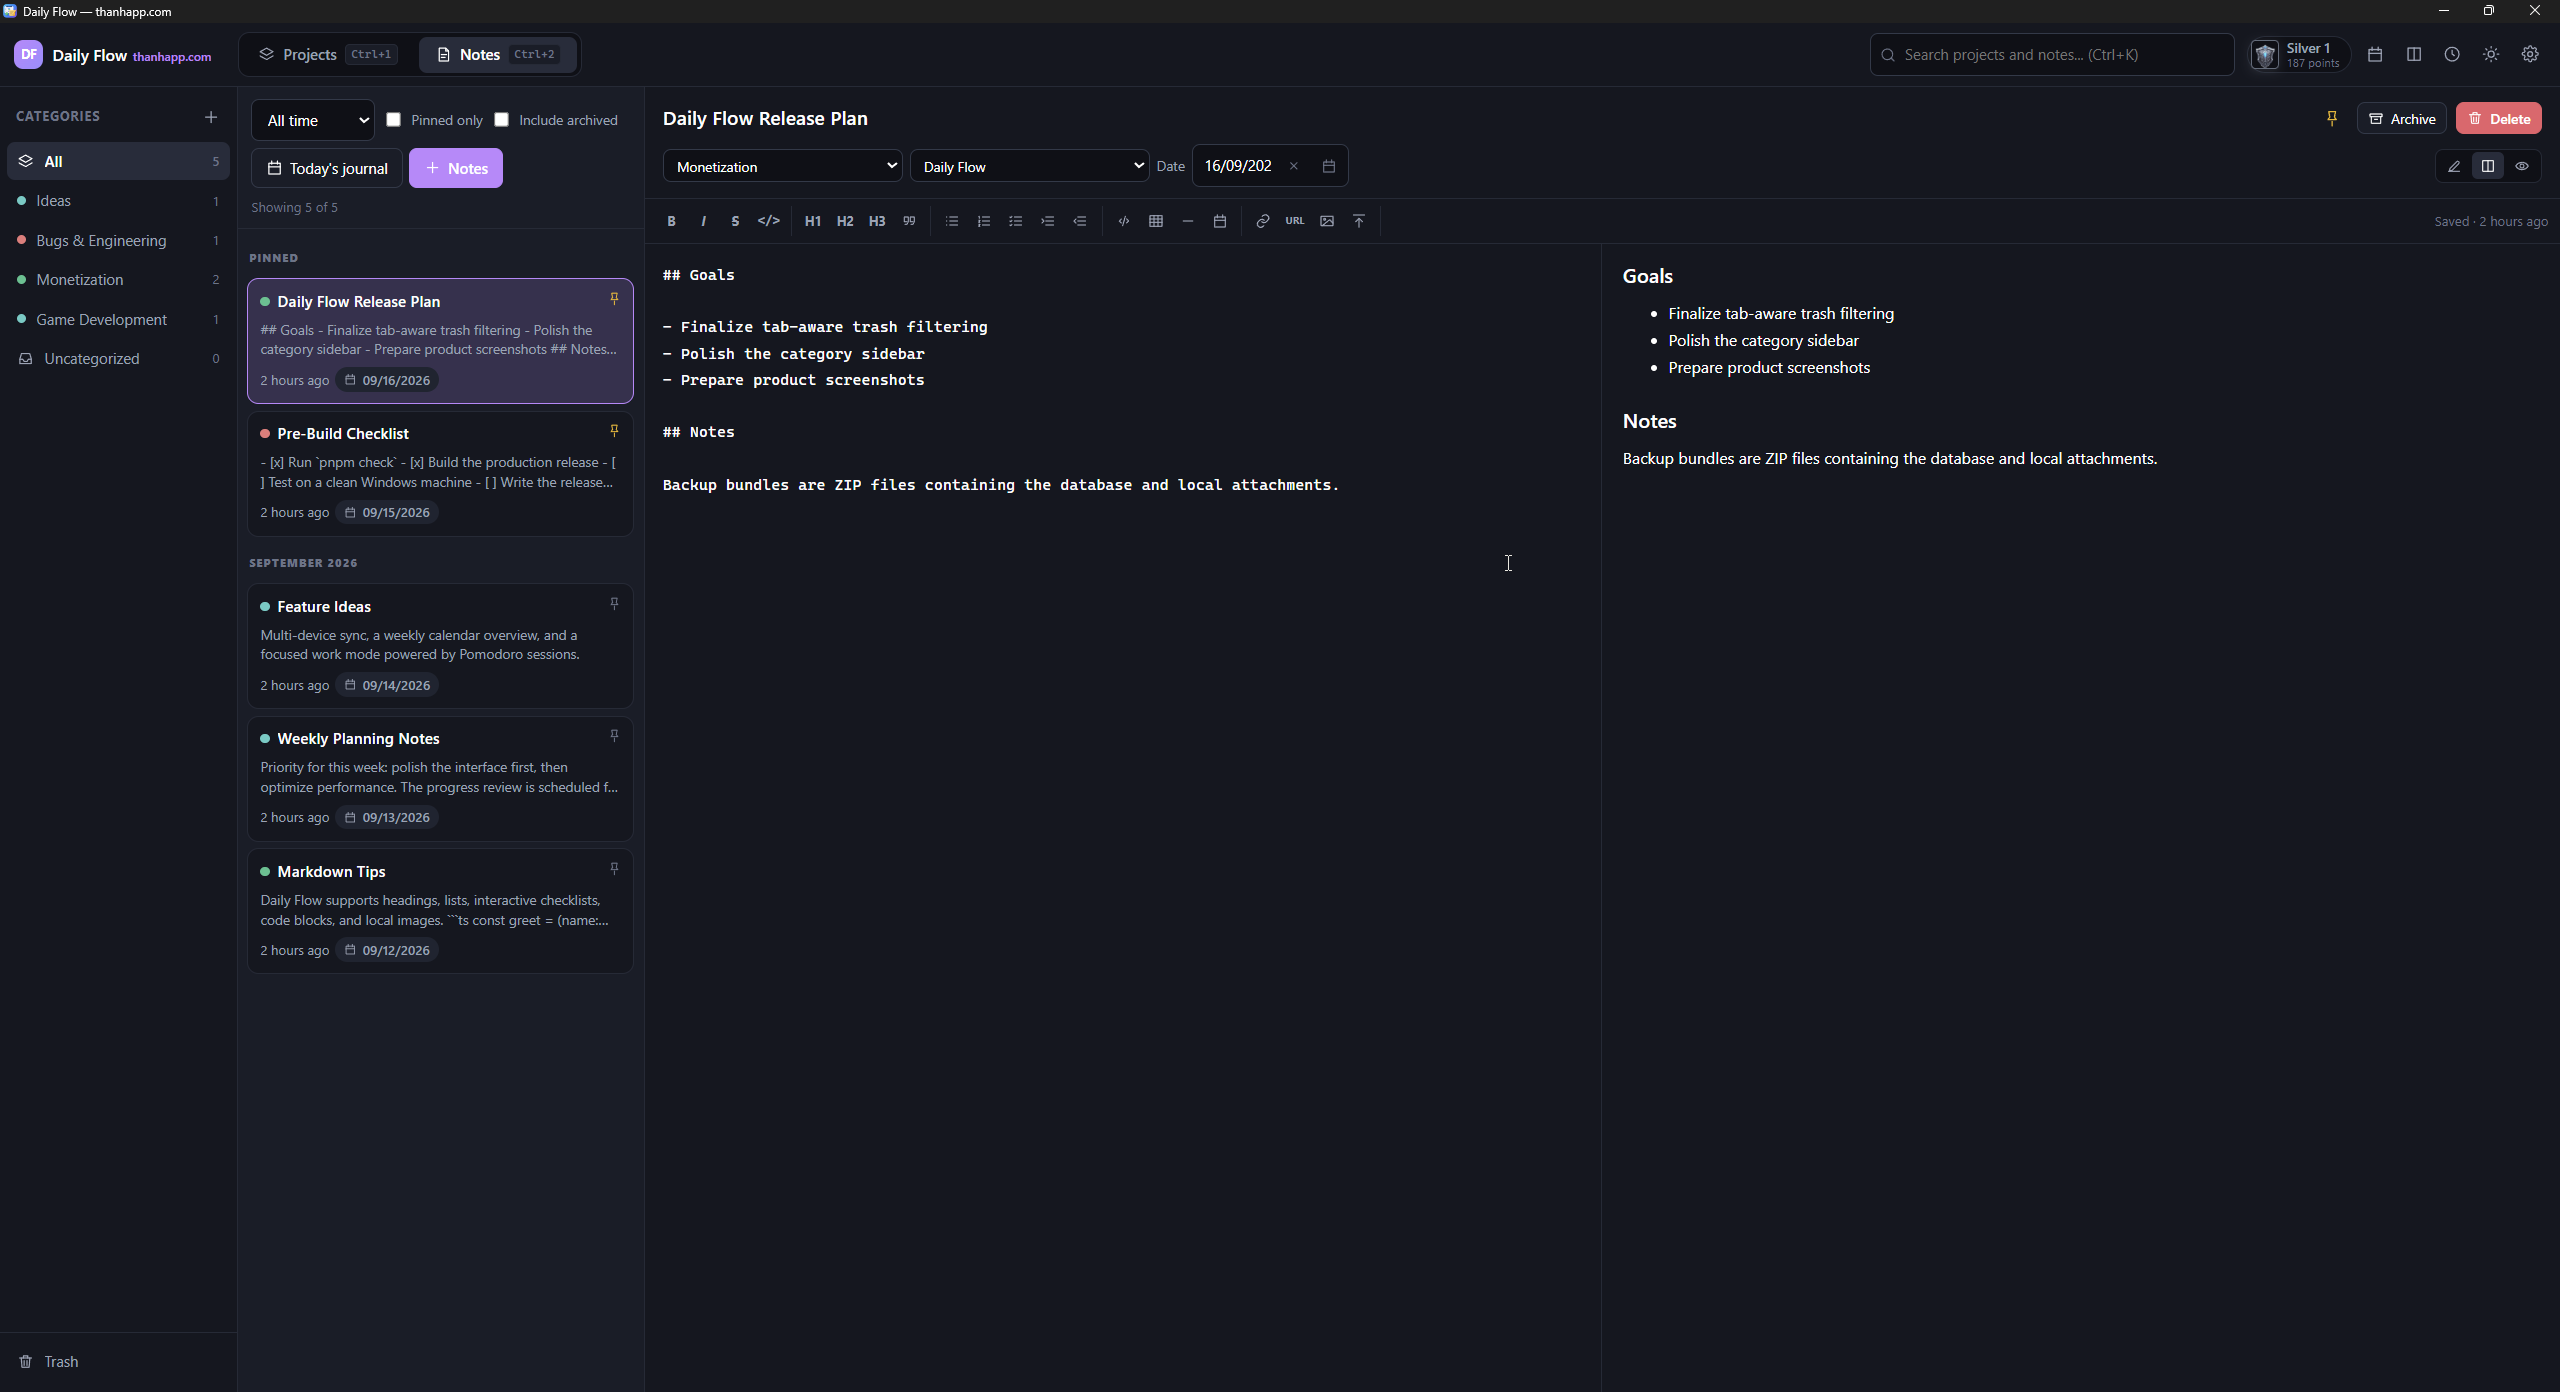Outdent the current line
Image resolution: width=2560 pixels, height=1392 pixels.
(1080, 221)
